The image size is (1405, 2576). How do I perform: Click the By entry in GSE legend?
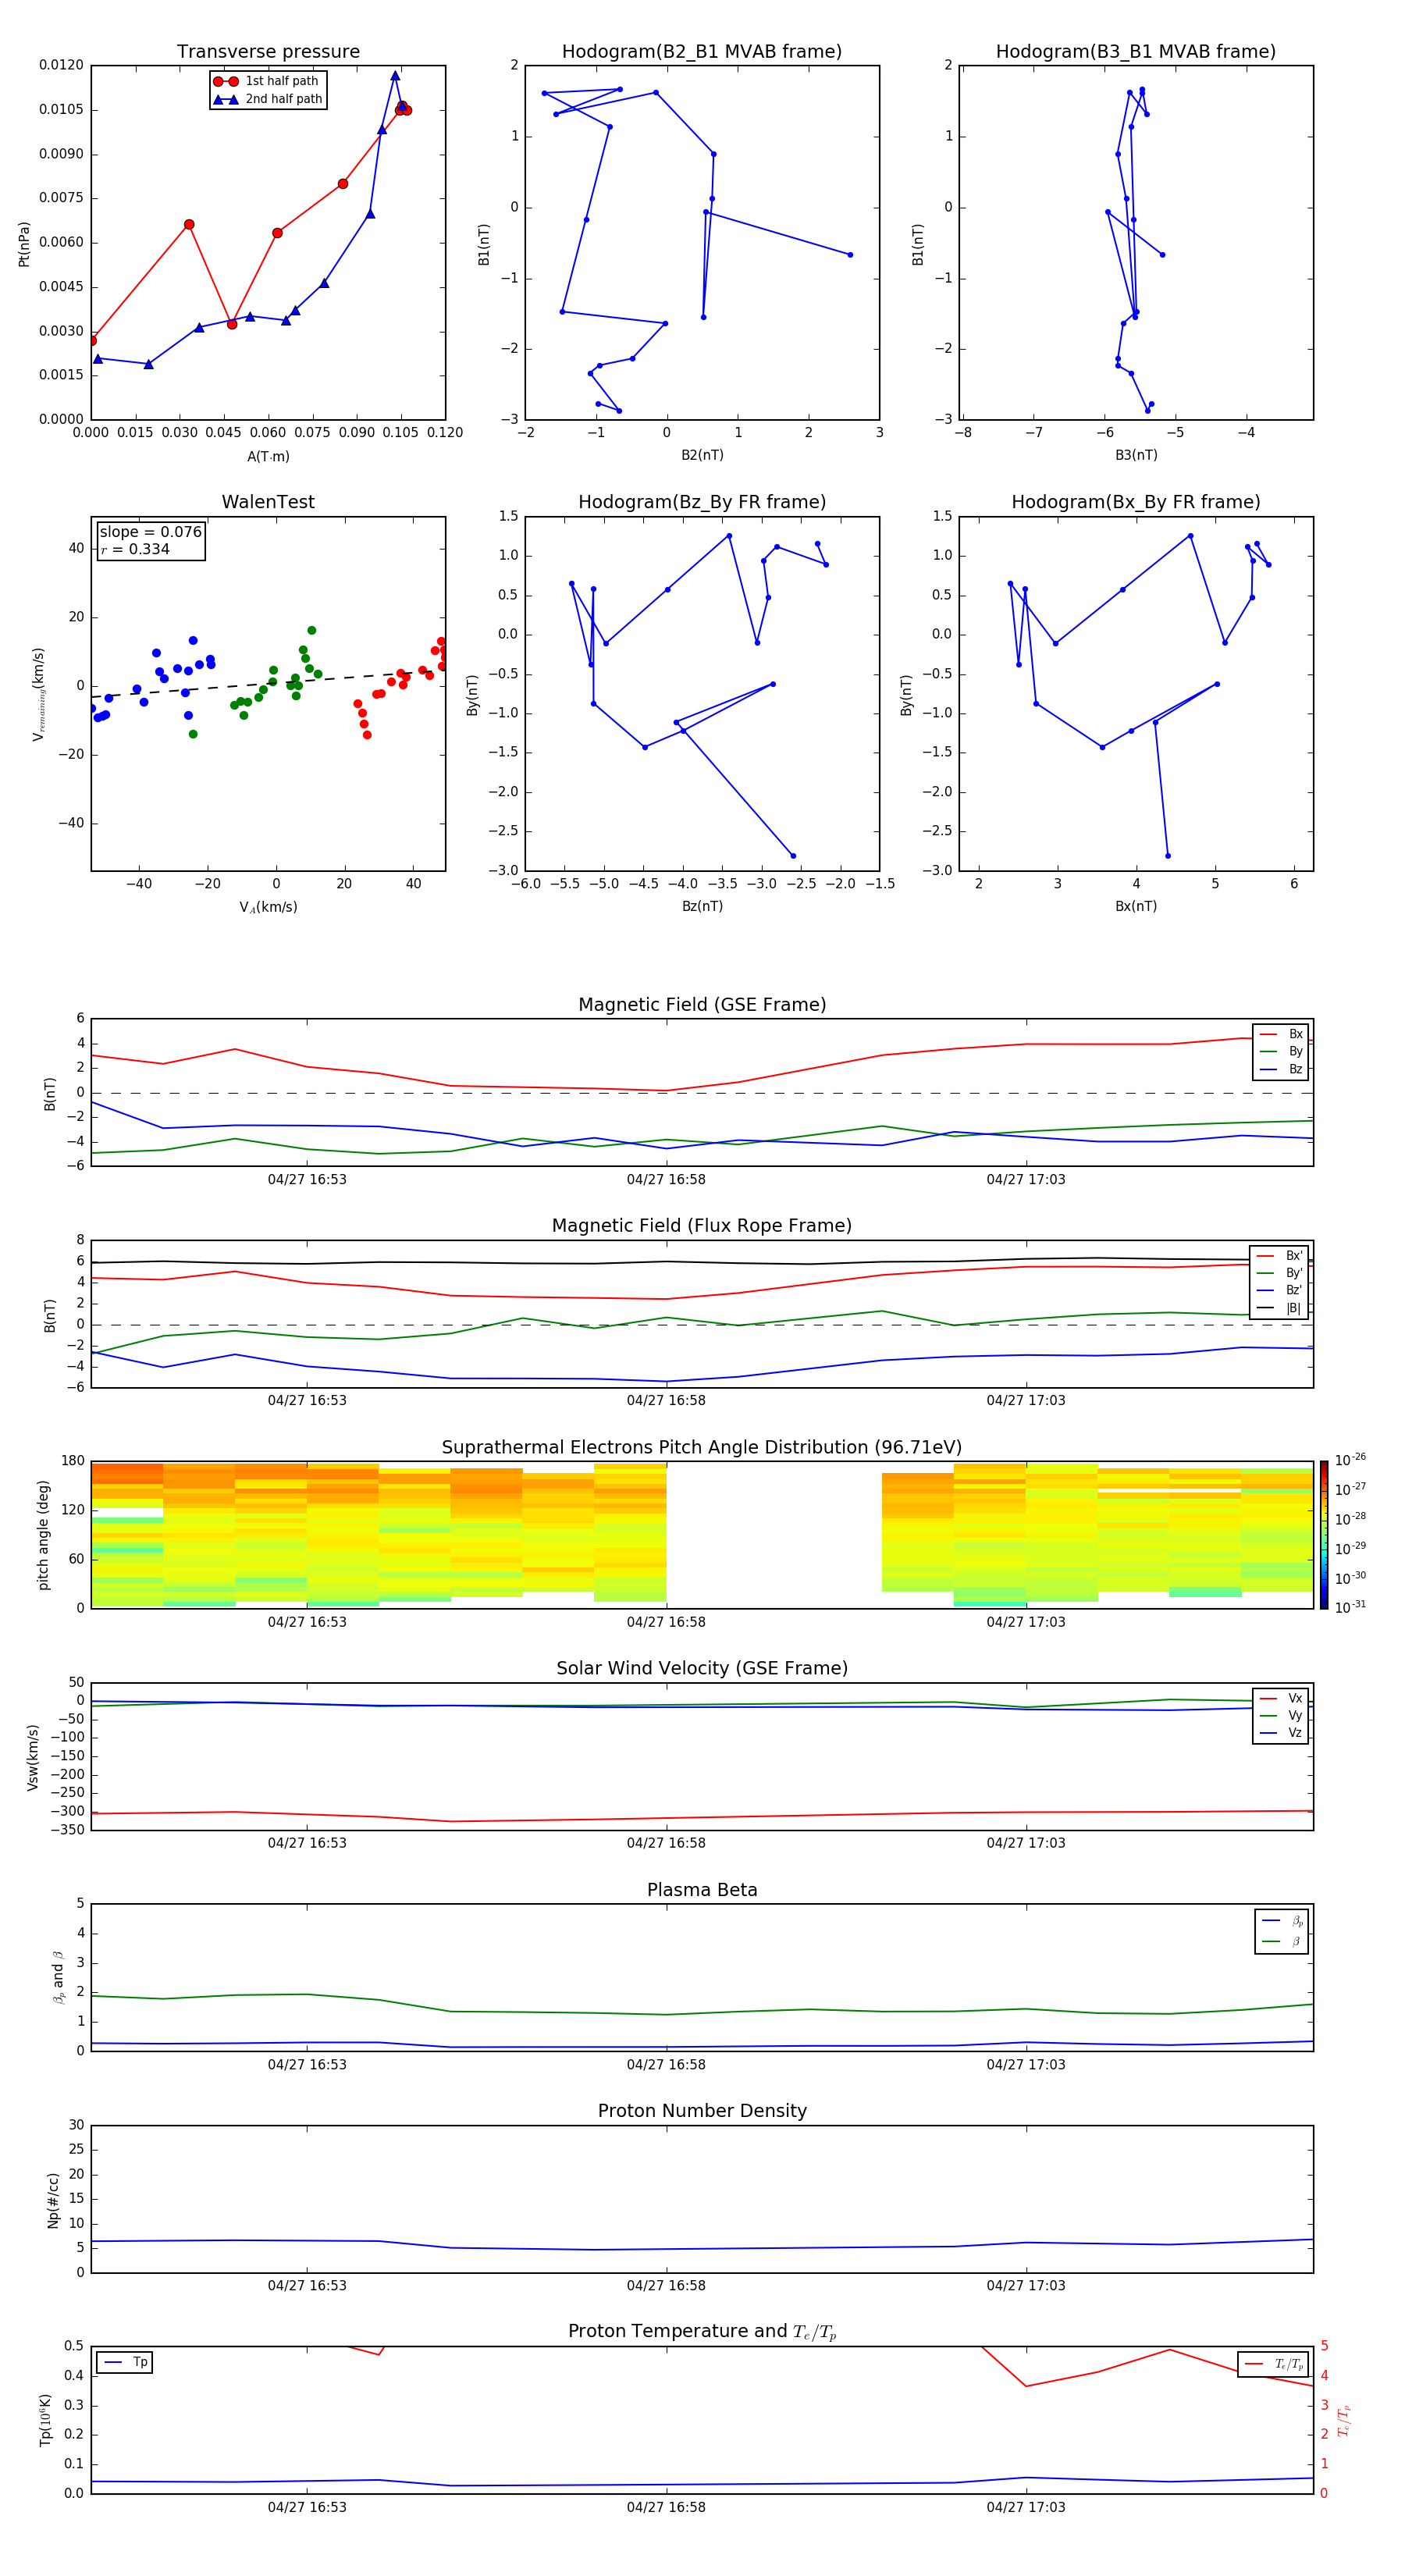click(x=1281, y=1052)
